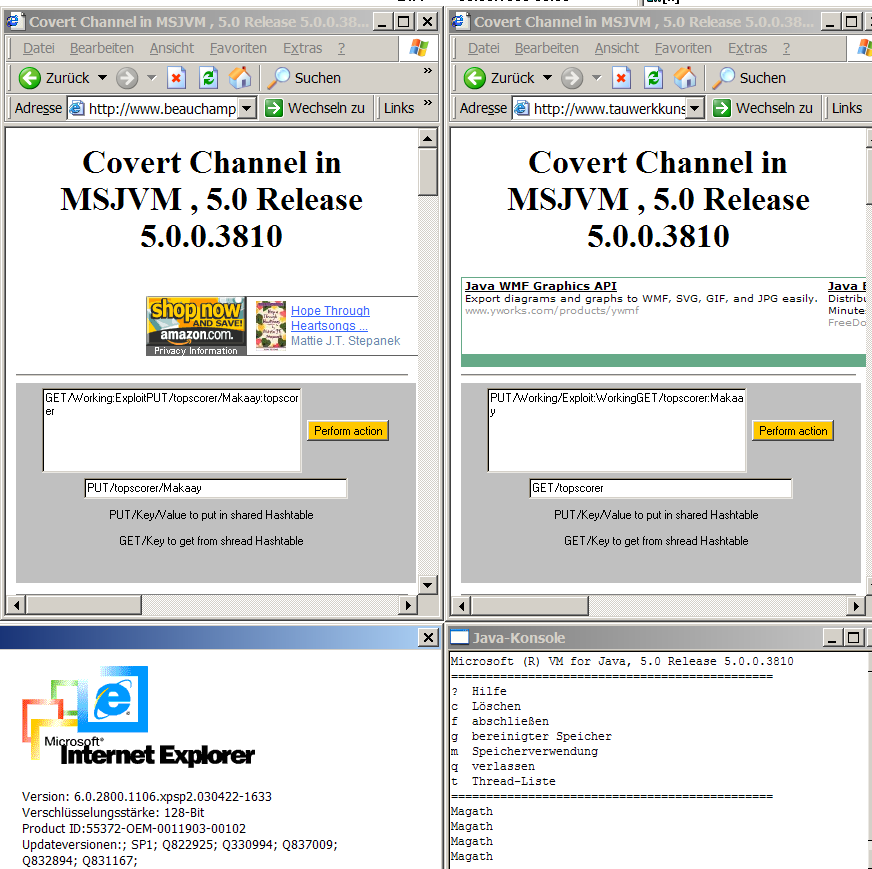Viewport: 872px width, 869px height.
Task: Expand address dropdown in left browser window
Action: pos(247,108)
